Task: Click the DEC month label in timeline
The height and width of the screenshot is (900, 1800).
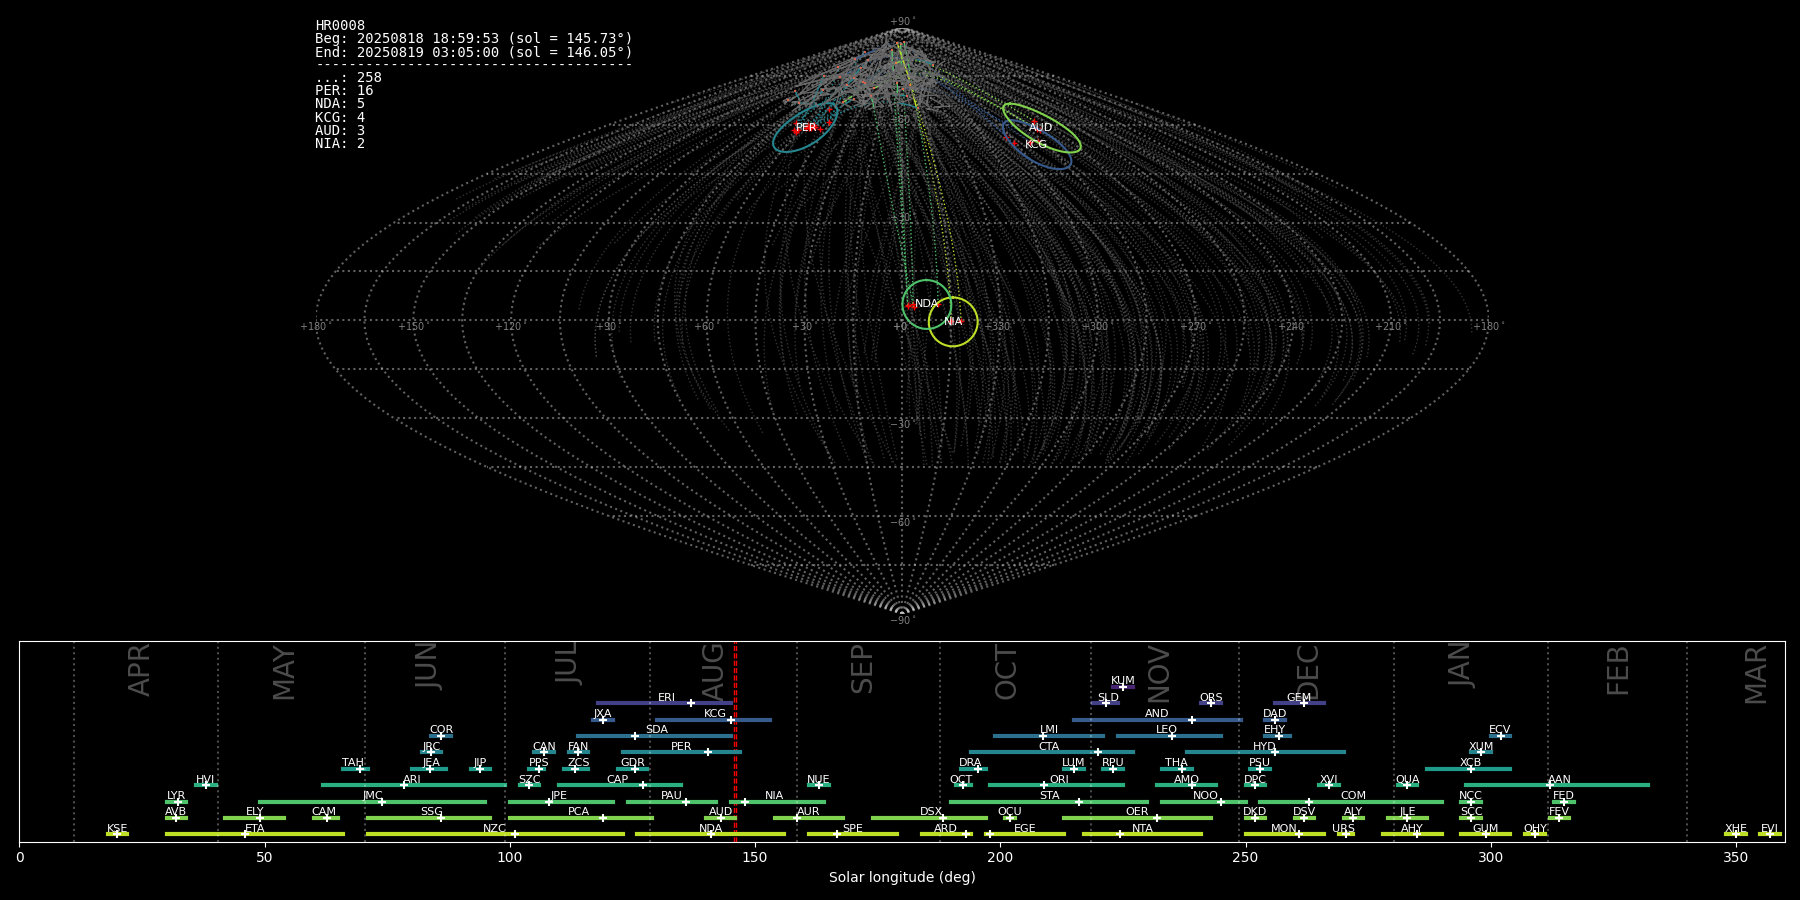Action: coord(1307,672)
